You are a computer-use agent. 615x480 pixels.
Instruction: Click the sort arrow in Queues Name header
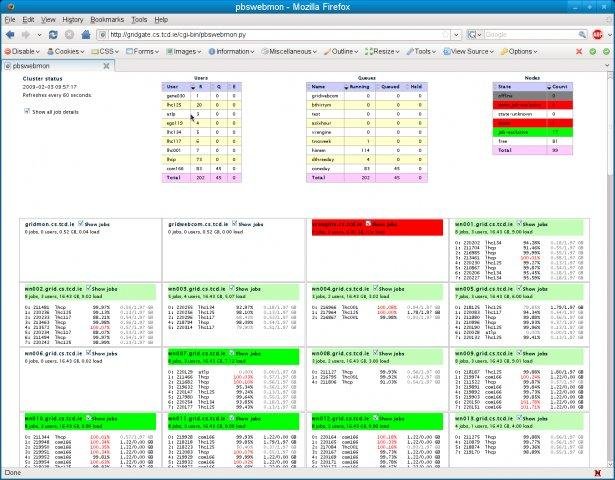click(x=346, y=87)
